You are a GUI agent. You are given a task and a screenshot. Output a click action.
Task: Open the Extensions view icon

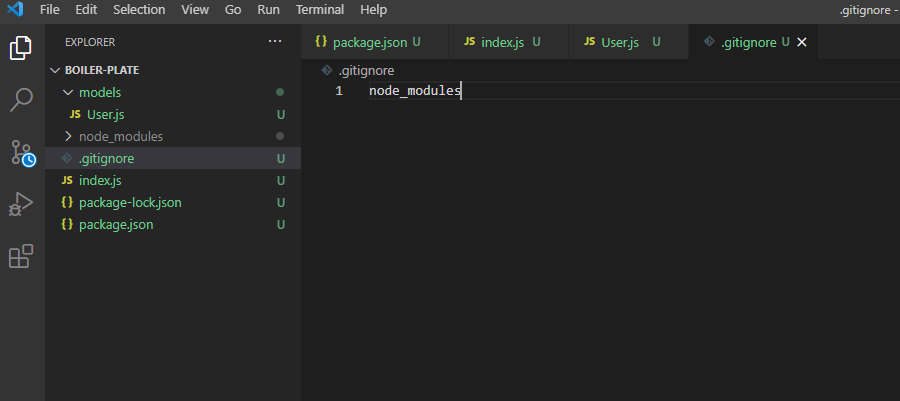[x=21, y=256]
